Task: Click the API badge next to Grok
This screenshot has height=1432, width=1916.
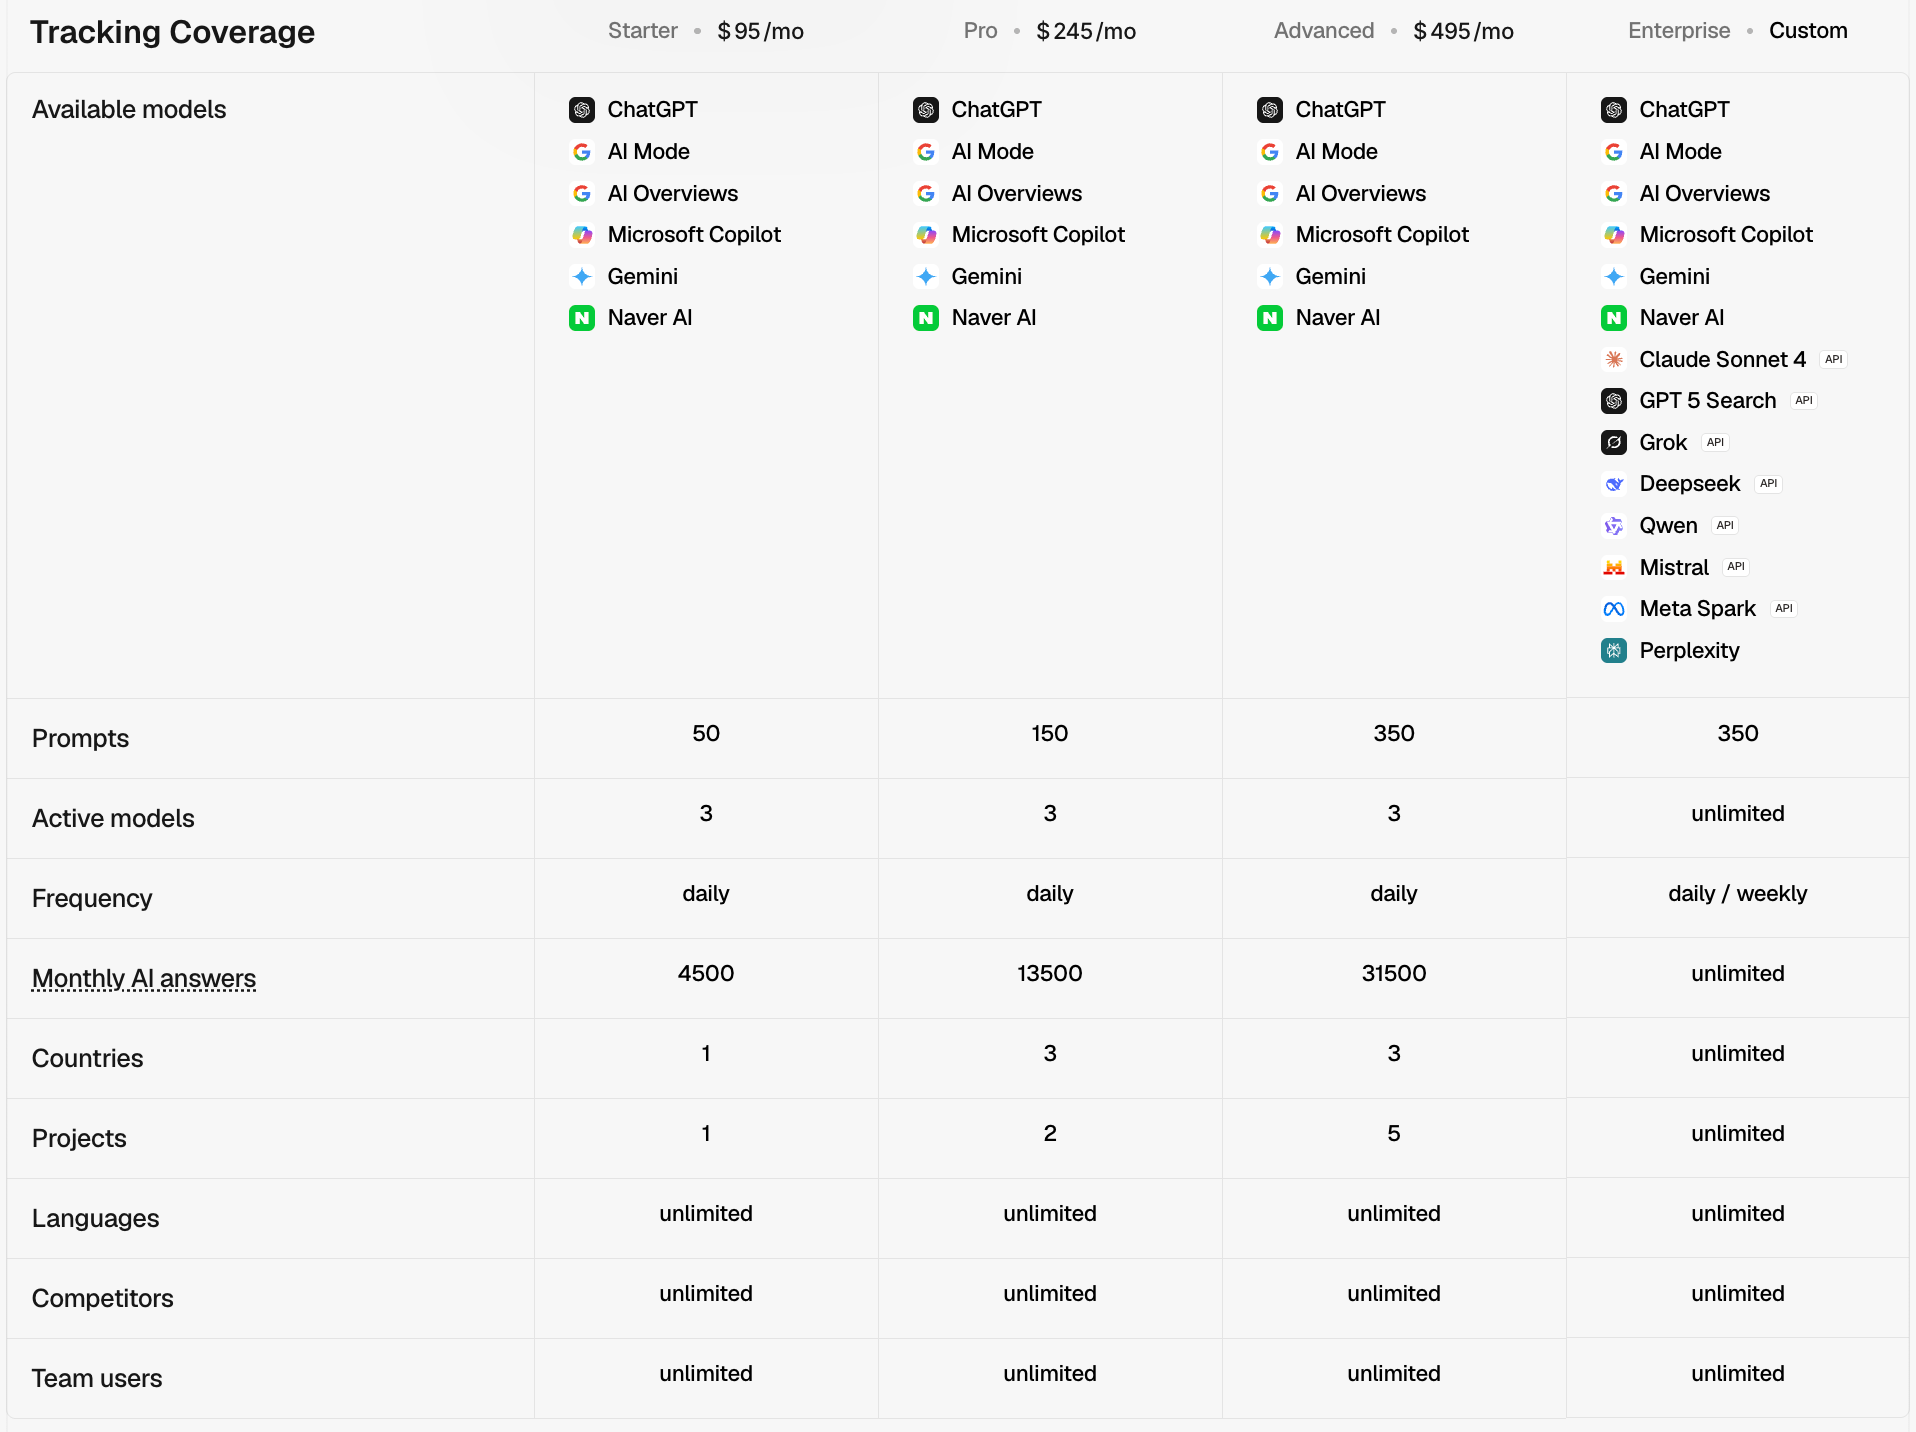Action: pos(1716,443)
